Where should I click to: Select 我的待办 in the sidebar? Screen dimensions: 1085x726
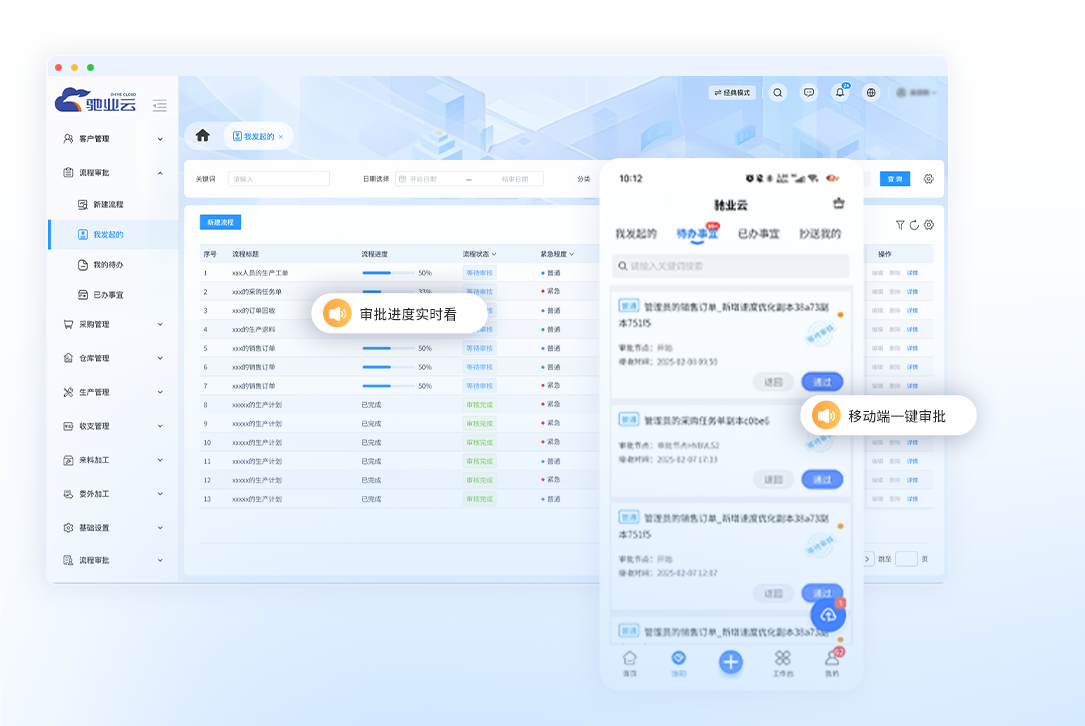point(108,265)
